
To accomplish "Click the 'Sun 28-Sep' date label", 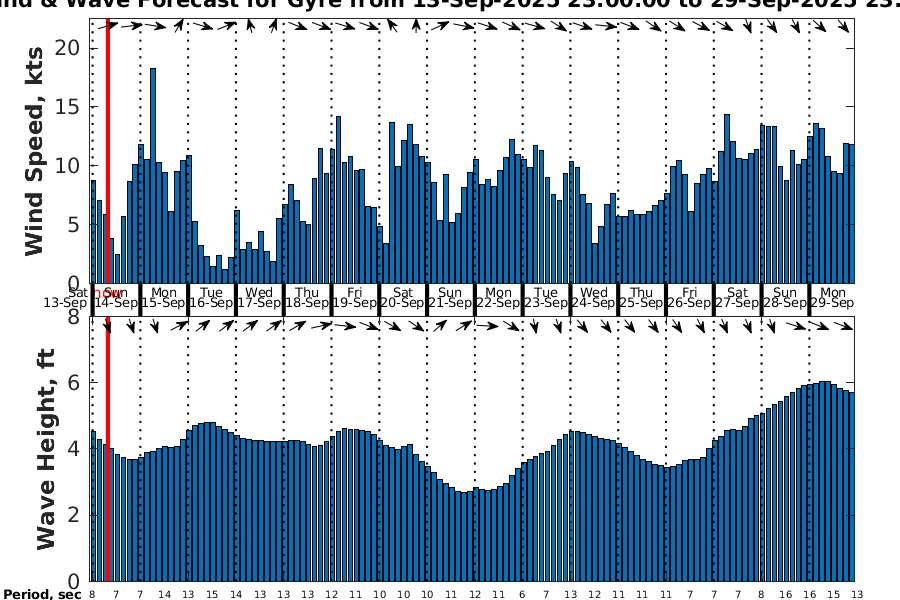I will pyautogui.click(x=785, y=297).
